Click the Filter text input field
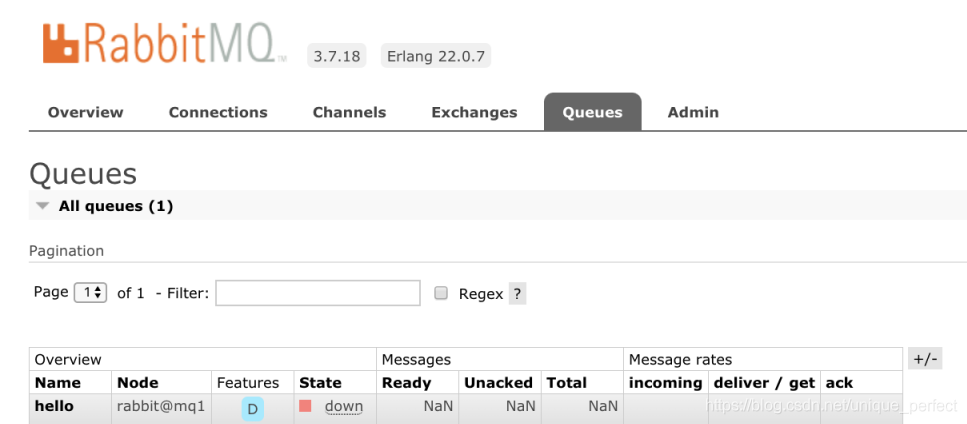This screenshot has width=967, height=424. coord(318,293)
